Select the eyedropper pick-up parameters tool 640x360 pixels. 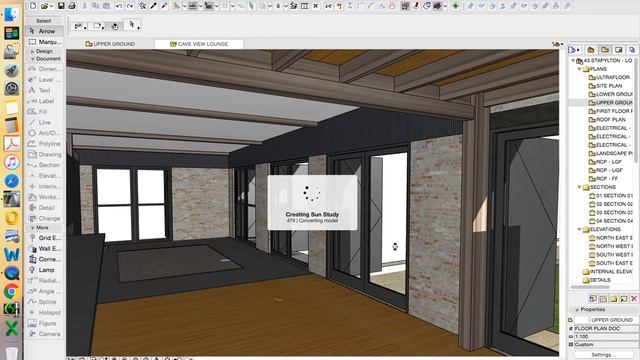point(153,6)
